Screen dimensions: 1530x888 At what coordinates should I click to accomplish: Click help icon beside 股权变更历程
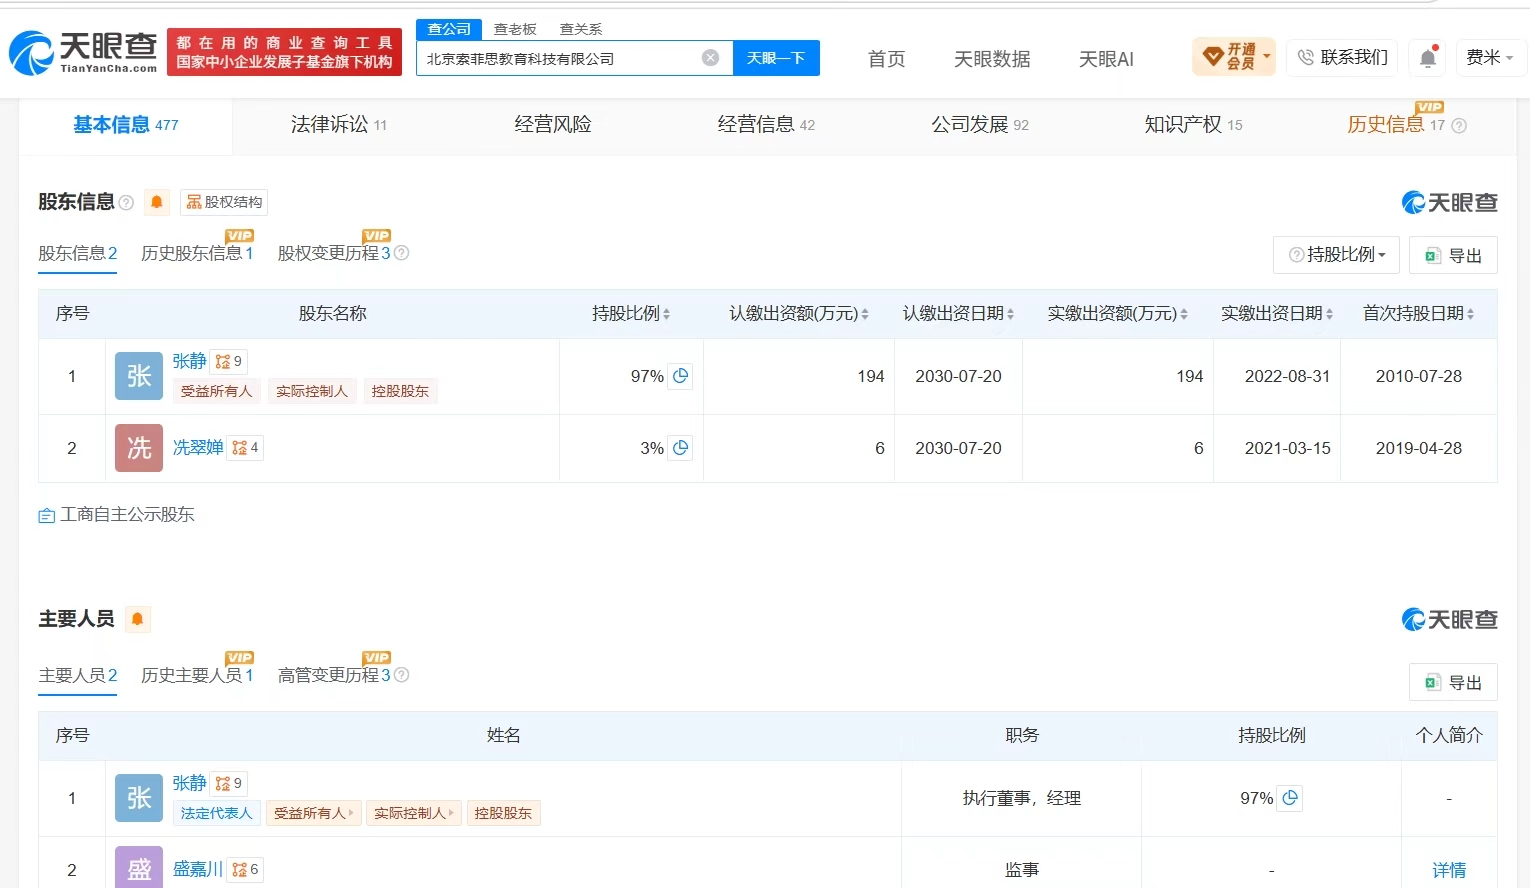(x=401, y=254)
